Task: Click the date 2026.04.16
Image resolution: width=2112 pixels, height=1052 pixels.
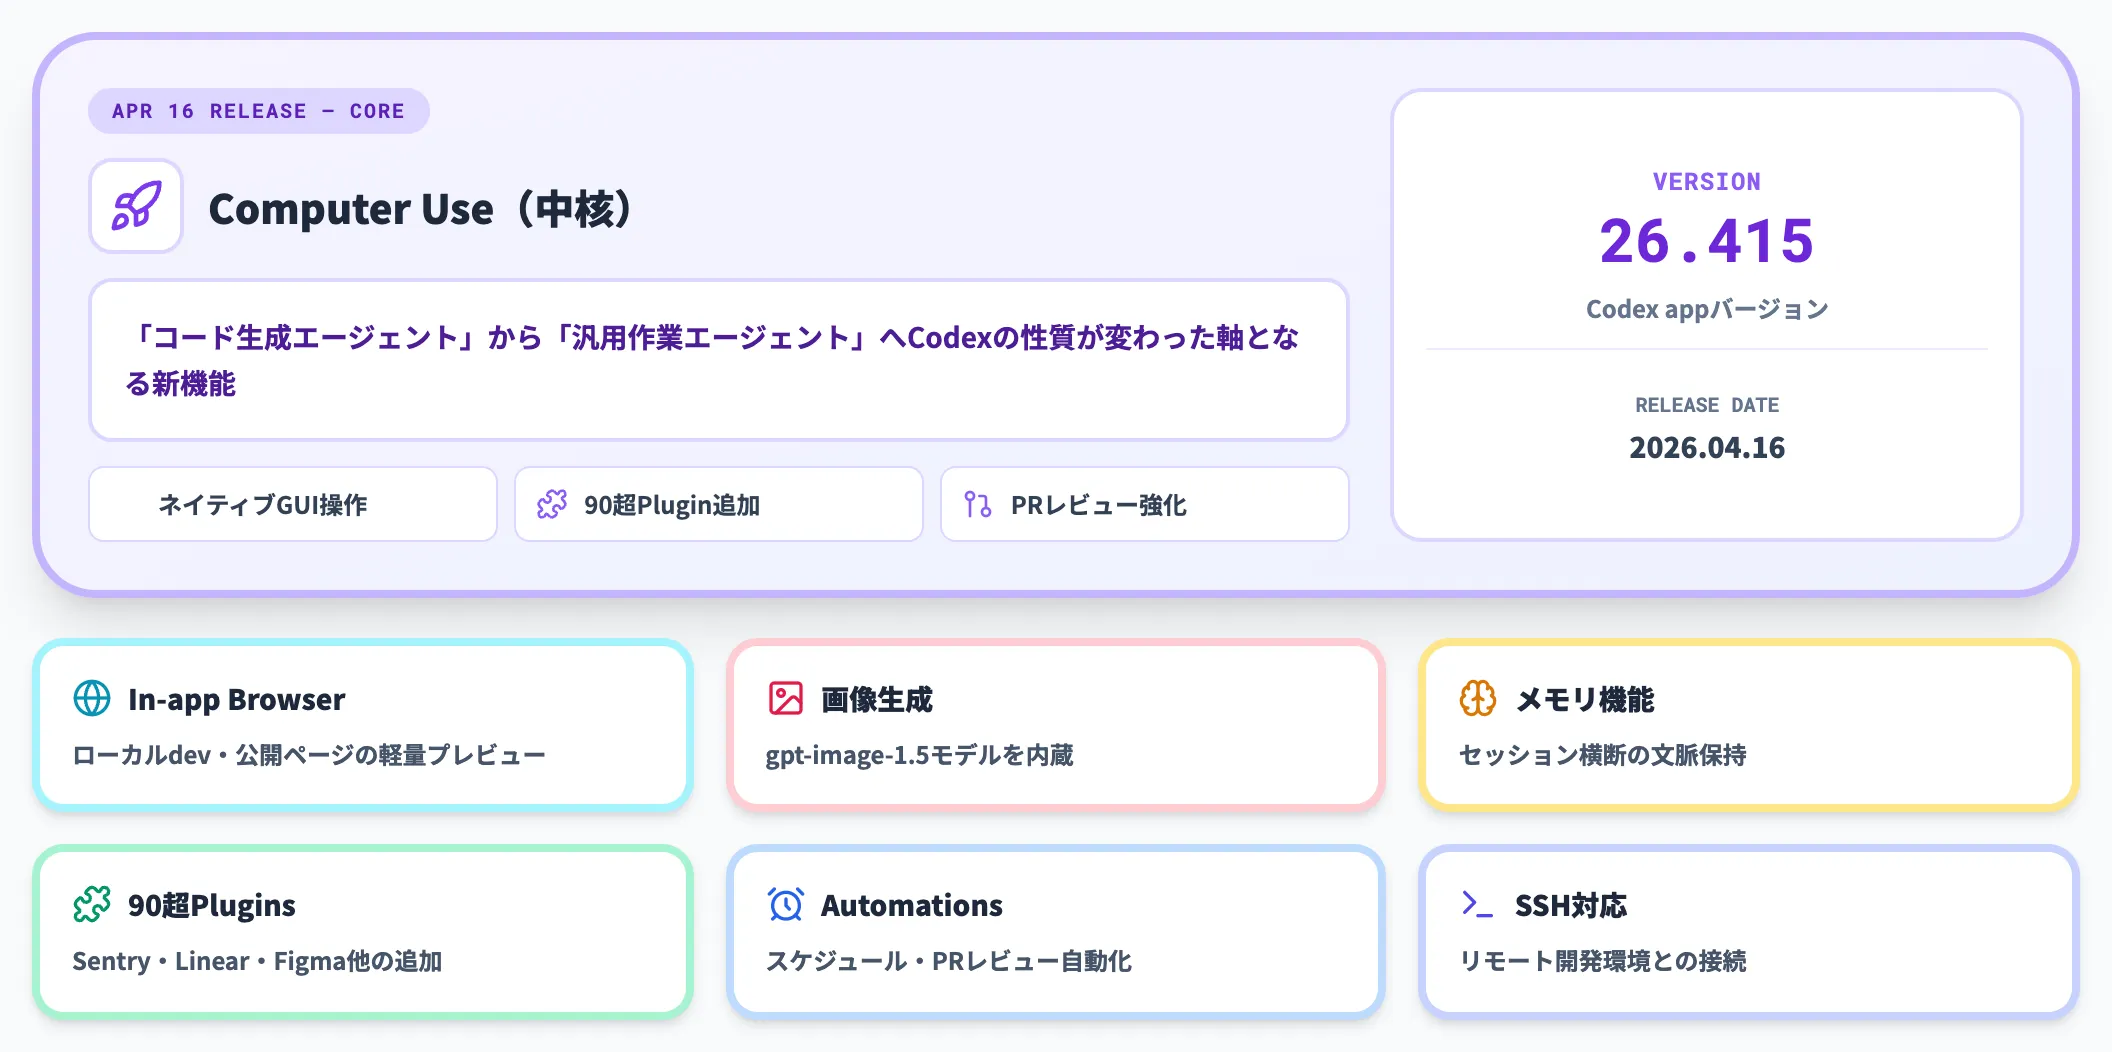Action: pyautogui.click(x=1706, y=447)
